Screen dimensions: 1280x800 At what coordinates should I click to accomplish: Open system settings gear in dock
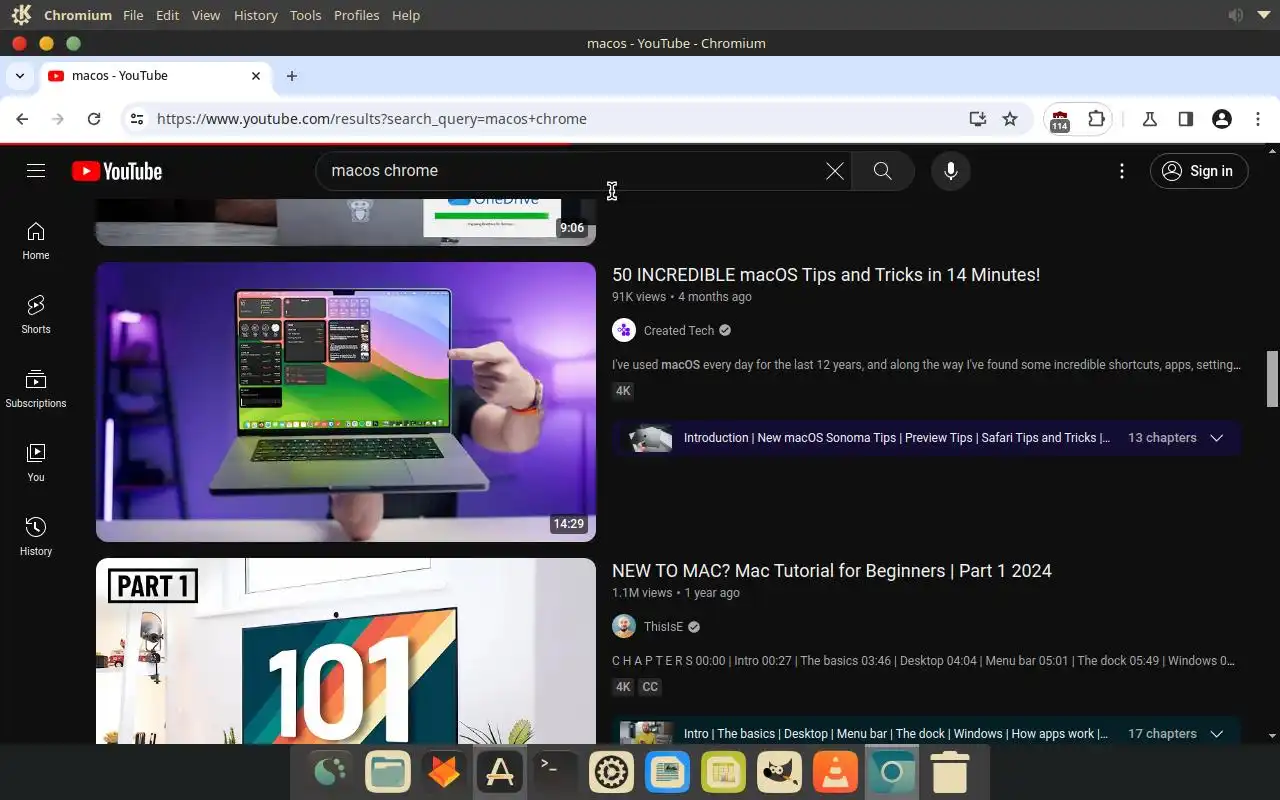(611, 772)
